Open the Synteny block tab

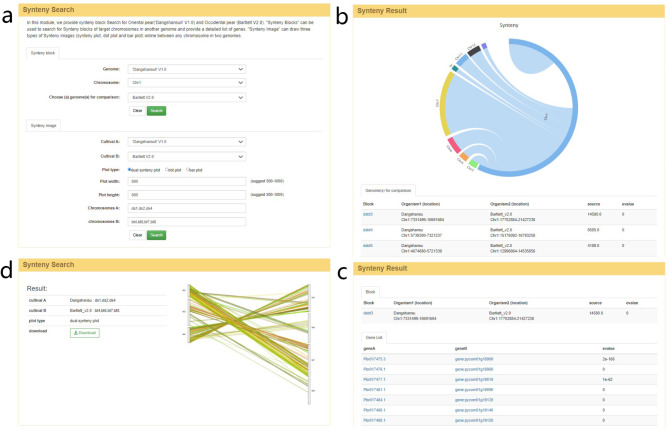coord(43,53)
